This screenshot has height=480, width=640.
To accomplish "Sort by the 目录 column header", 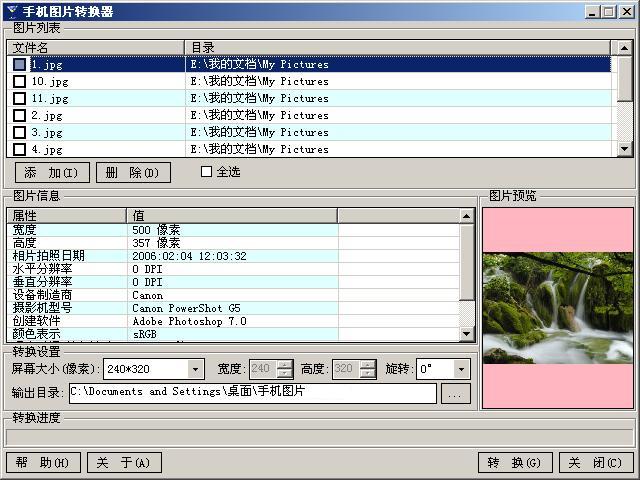I will (398, 47).
